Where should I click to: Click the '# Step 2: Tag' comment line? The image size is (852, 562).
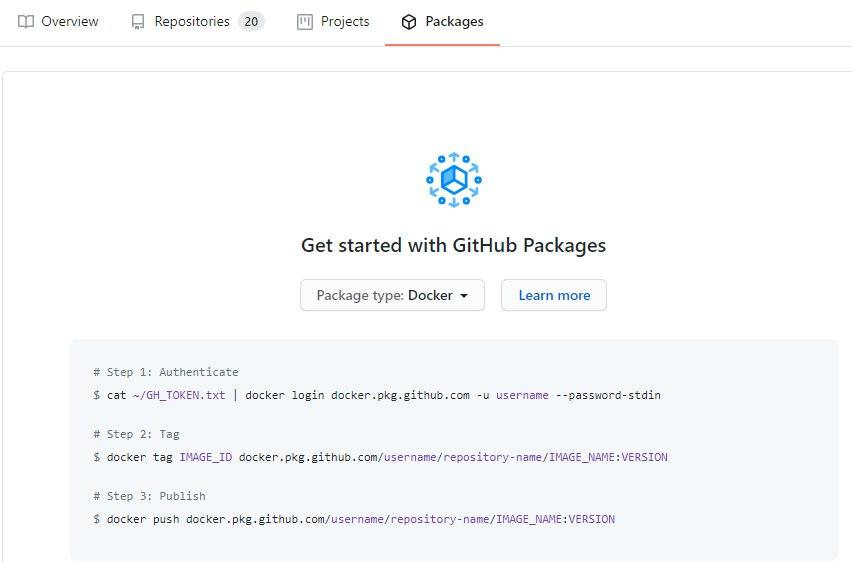(x=137, y=434)
